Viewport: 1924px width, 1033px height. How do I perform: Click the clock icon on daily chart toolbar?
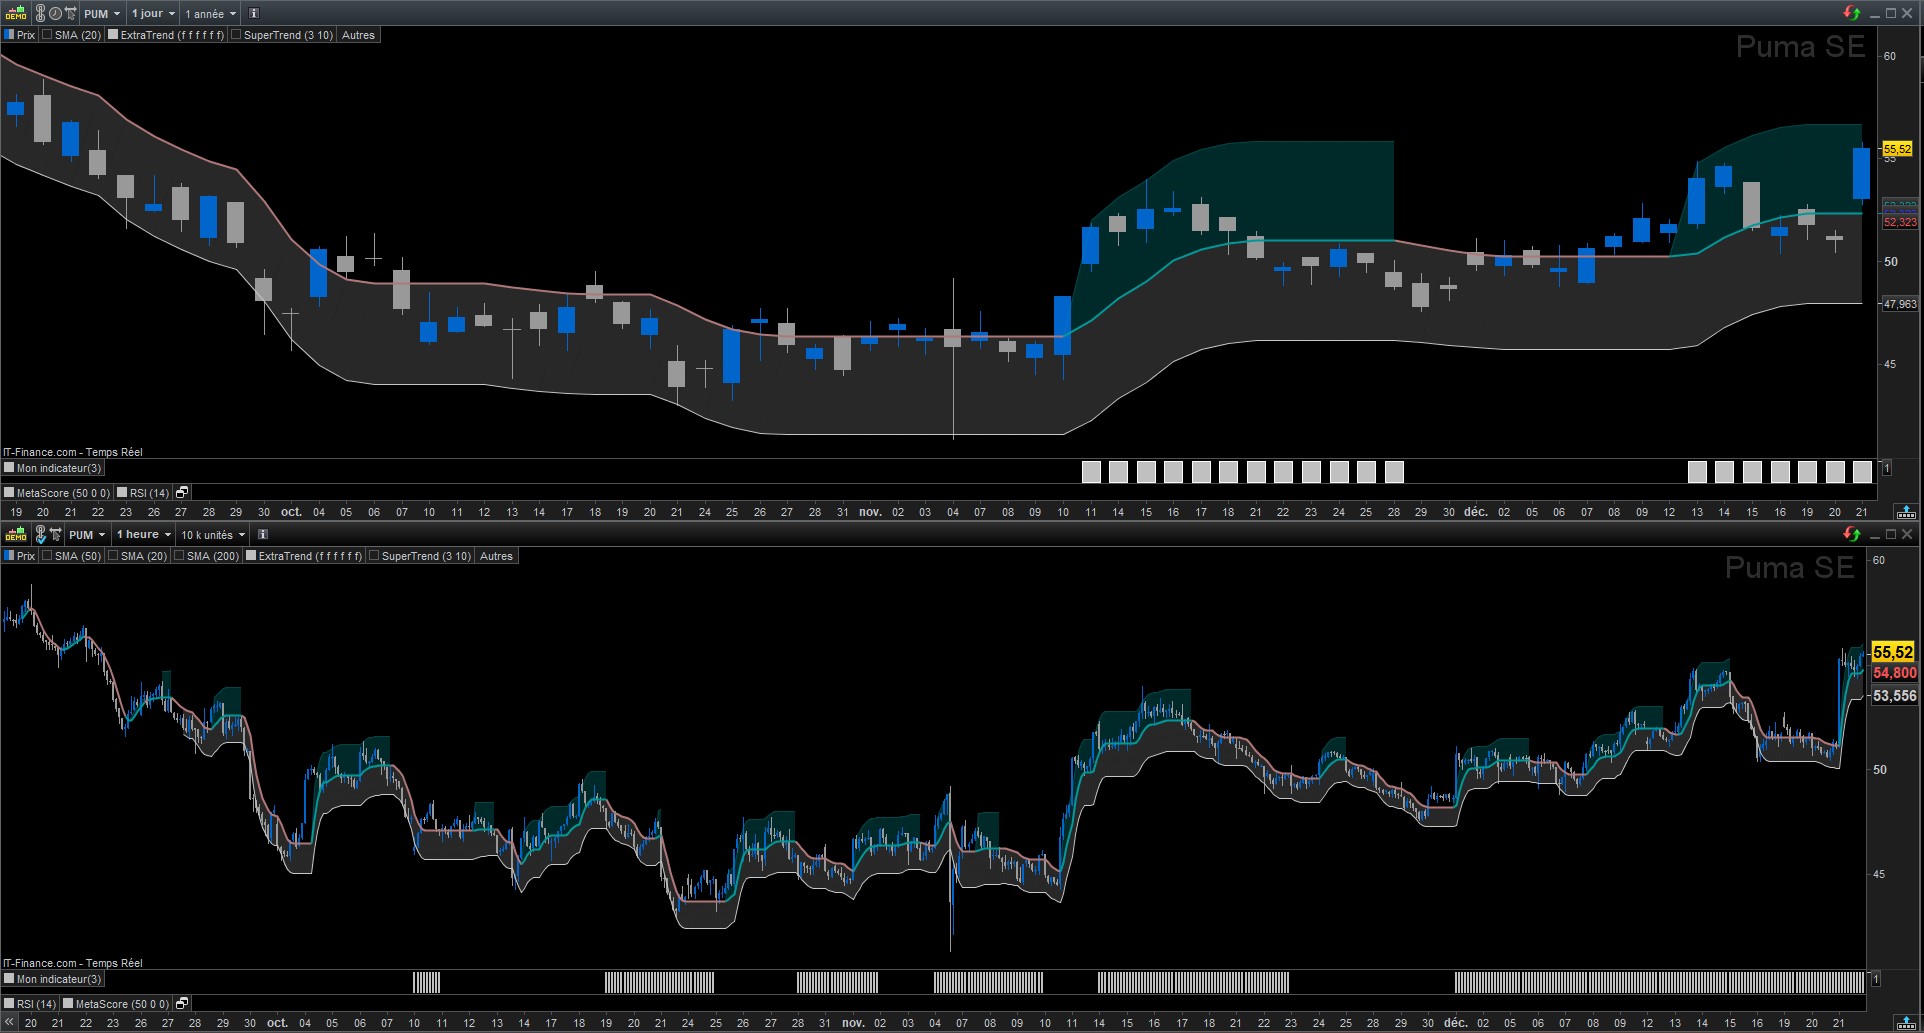(x=56, y=14)
